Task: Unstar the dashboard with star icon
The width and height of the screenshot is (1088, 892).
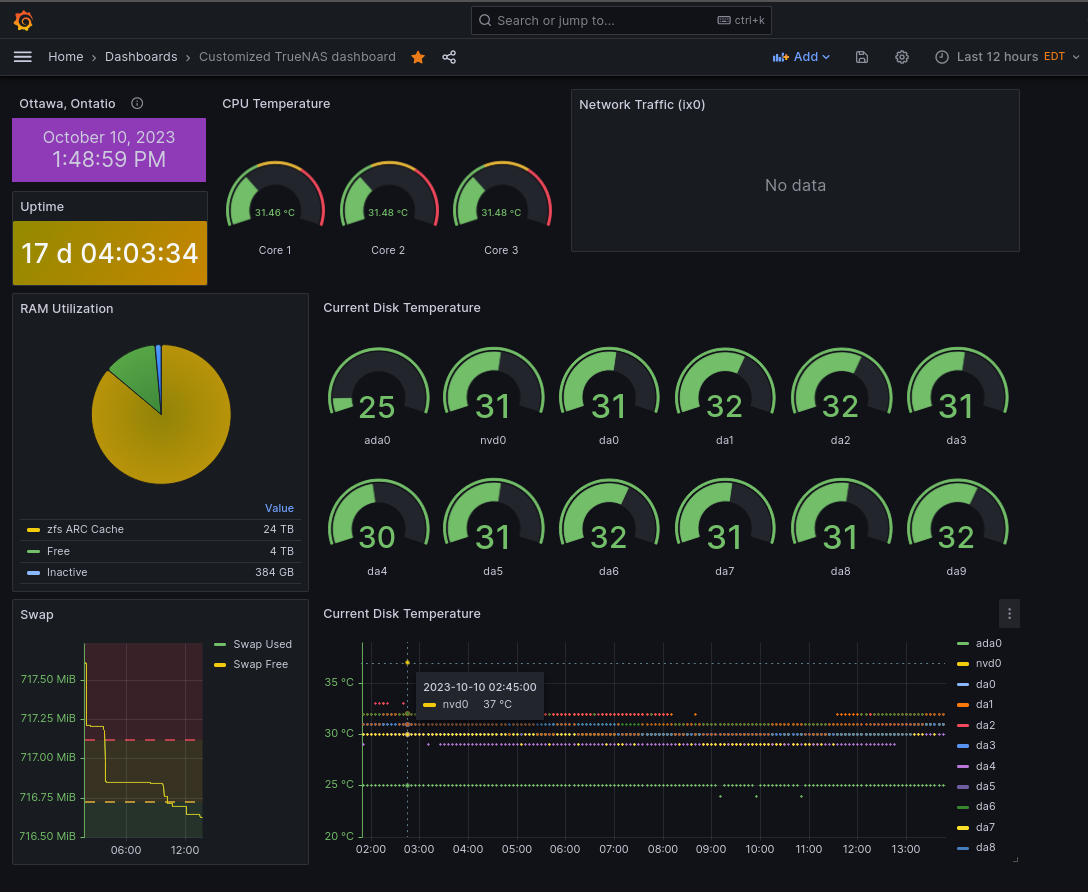Action: pos(418,57)
